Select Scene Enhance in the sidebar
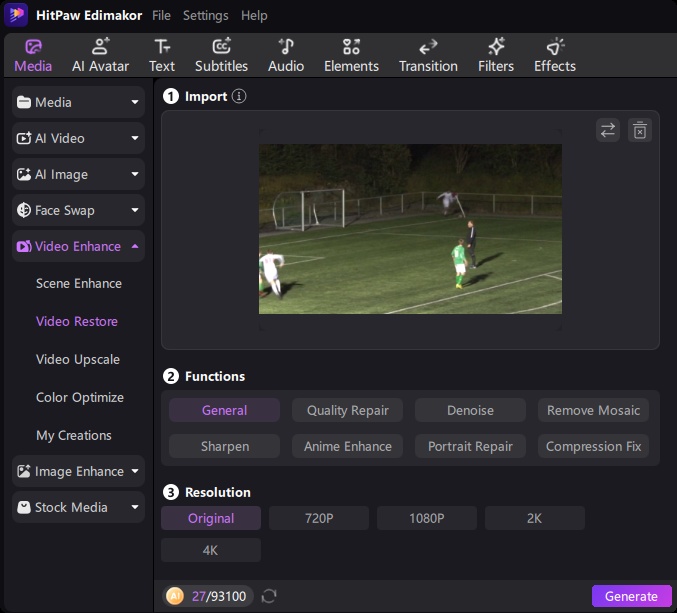 79,284
